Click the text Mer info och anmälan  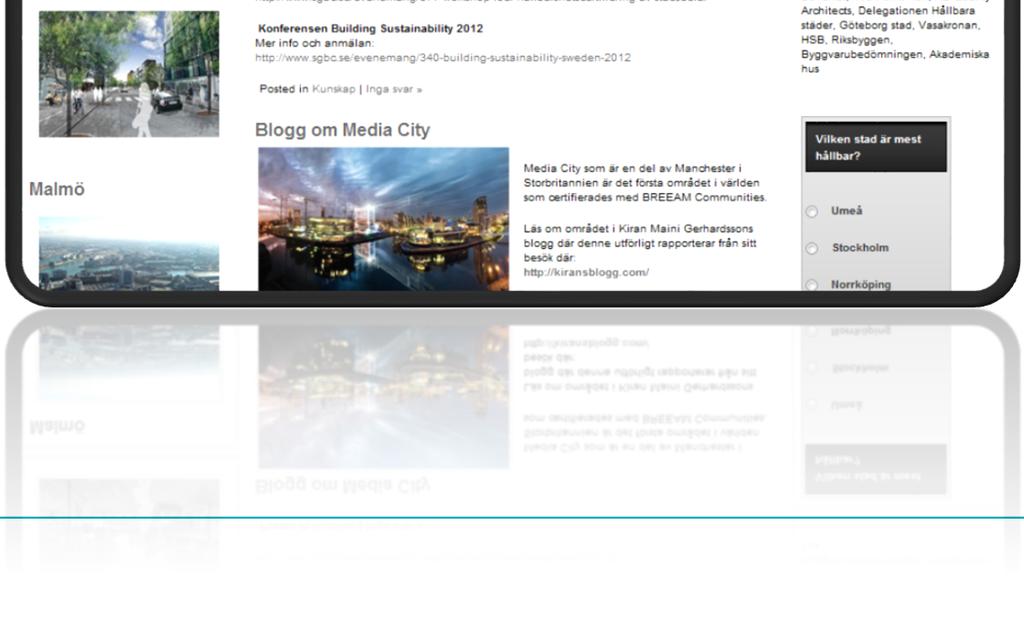click(314, 43)
